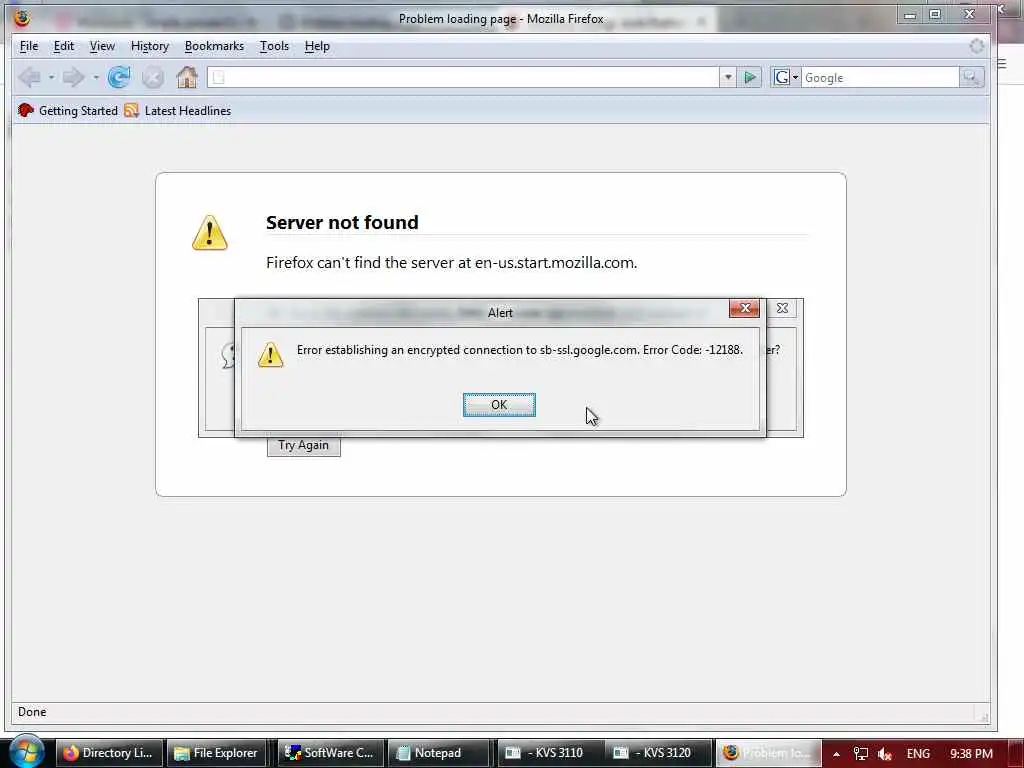Image resolution: width=1024 pixels, height=768 pixels.
Task: Click OK in the Alert dialog
Action: (499, 405)
